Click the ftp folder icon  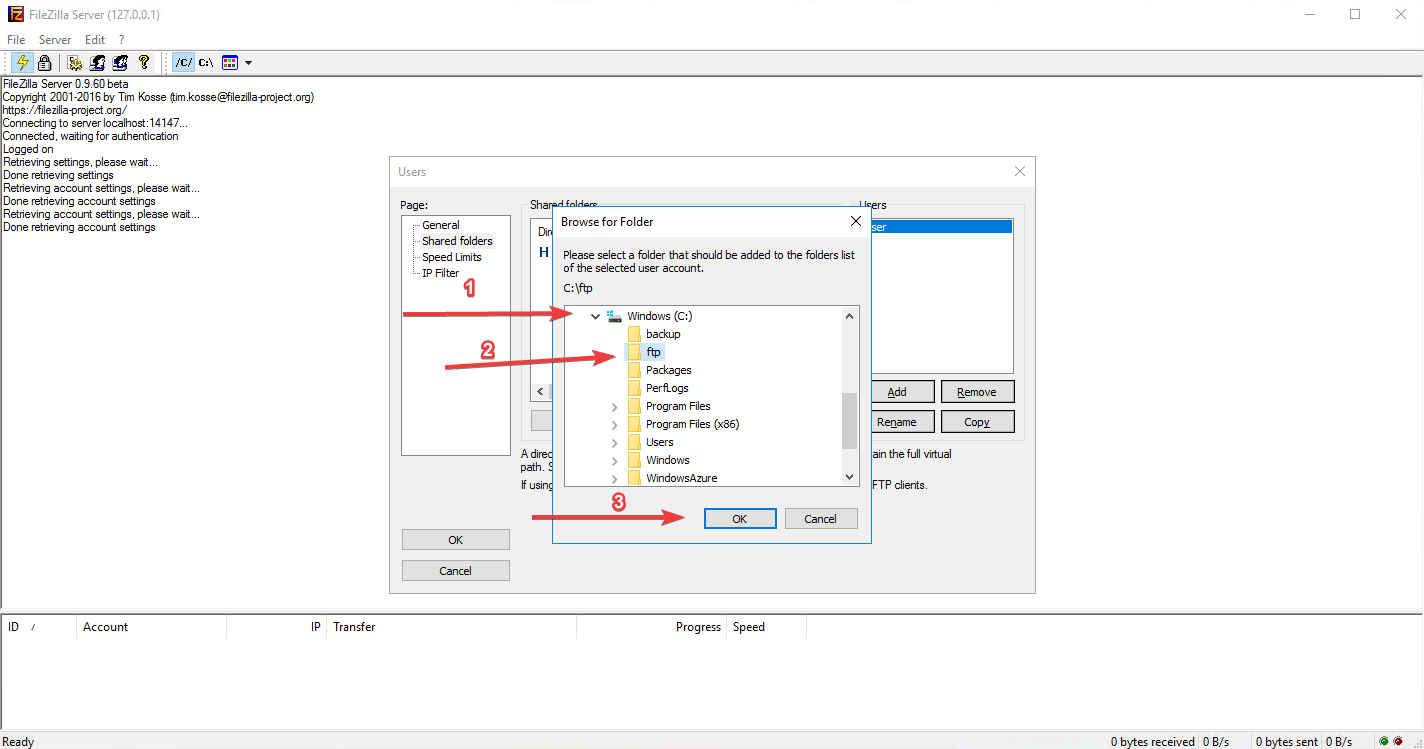tap(634, 352)
